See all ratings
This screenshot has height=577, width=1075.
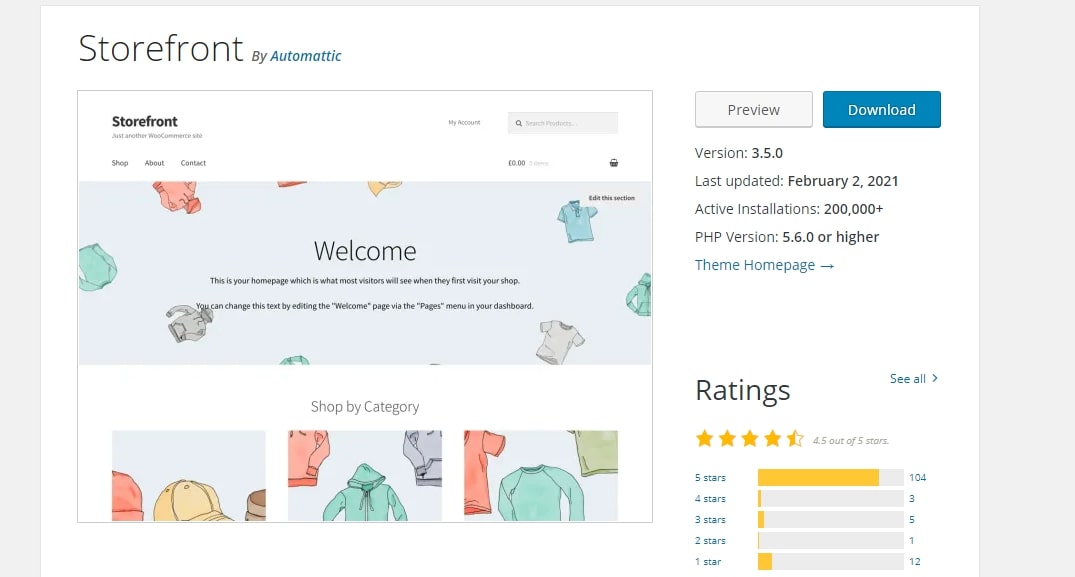point(913,378)
